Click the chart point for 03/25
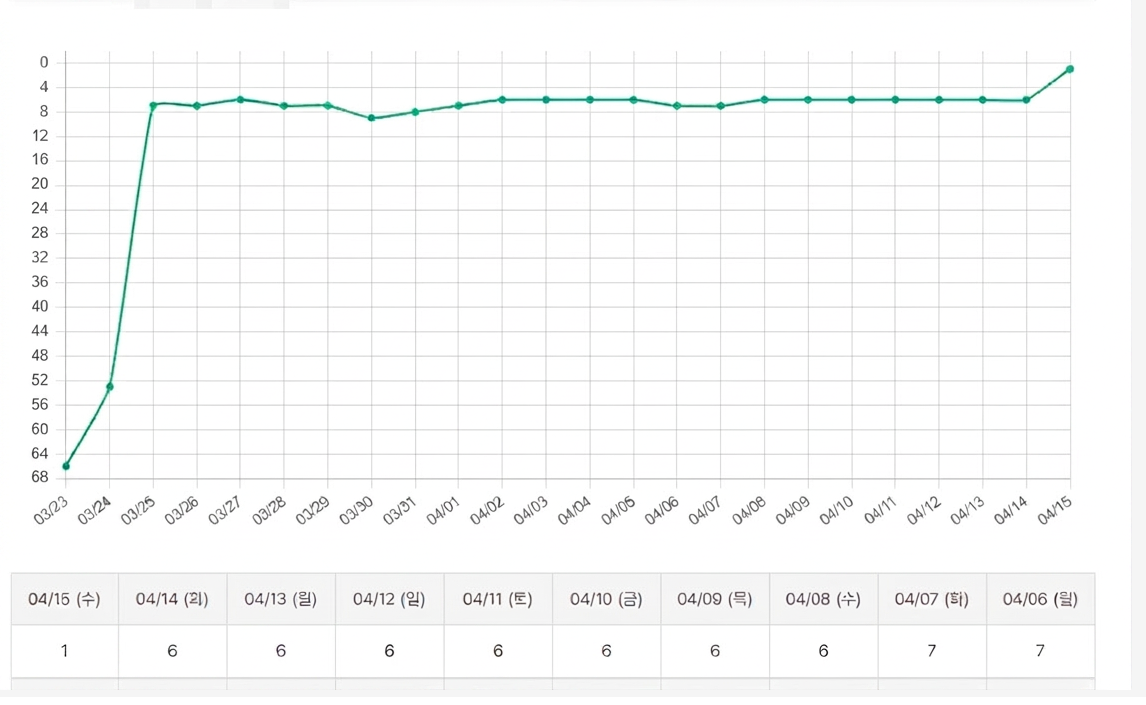Image resolution: width=1146 pixels, height=705 pixels. click(153, 105)
